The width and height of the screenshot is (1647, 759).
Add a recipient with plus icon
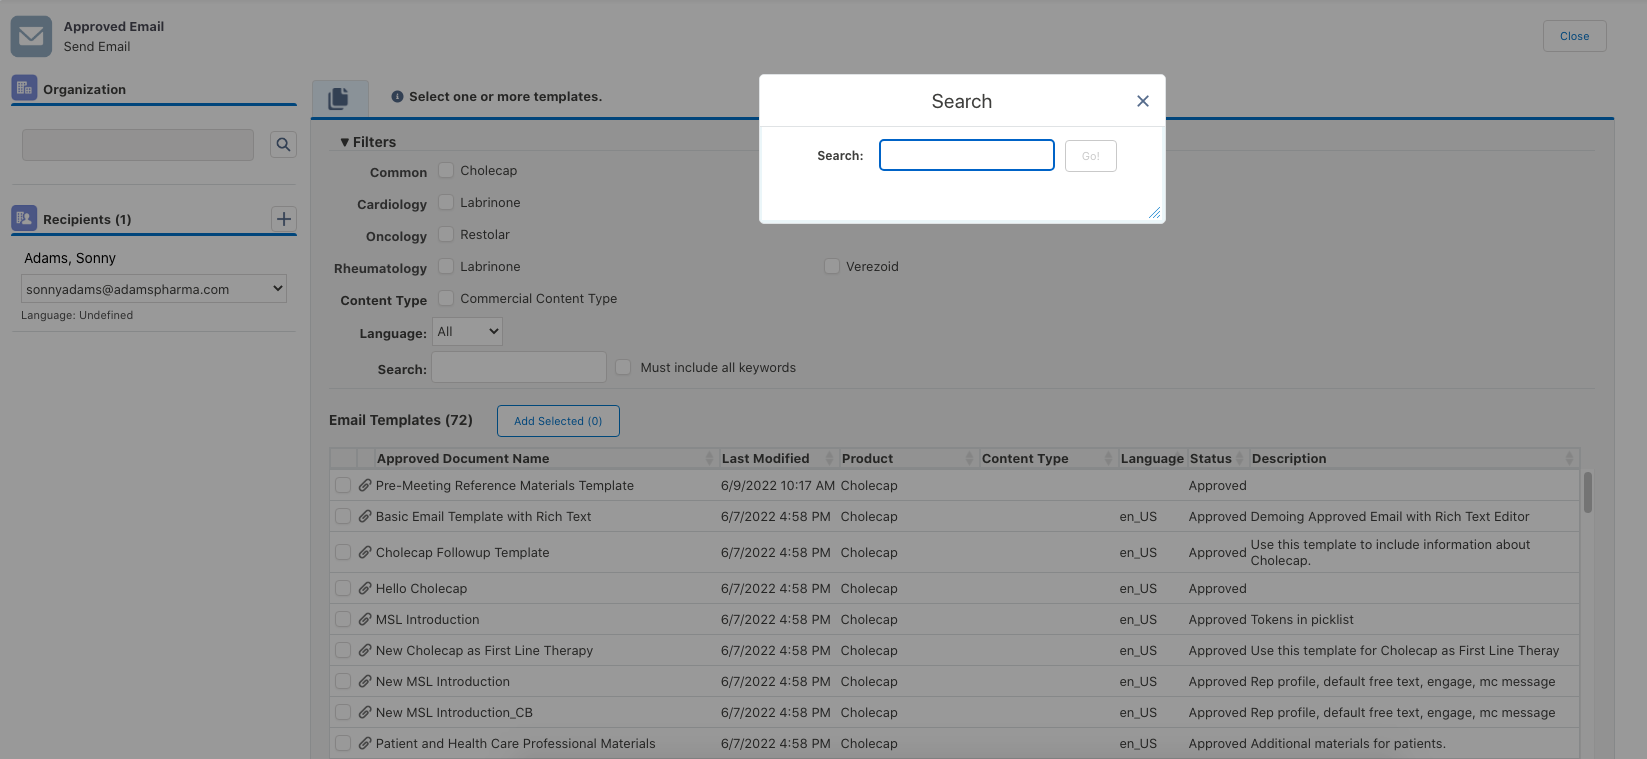pyautogui.click(x=284, y=219)
